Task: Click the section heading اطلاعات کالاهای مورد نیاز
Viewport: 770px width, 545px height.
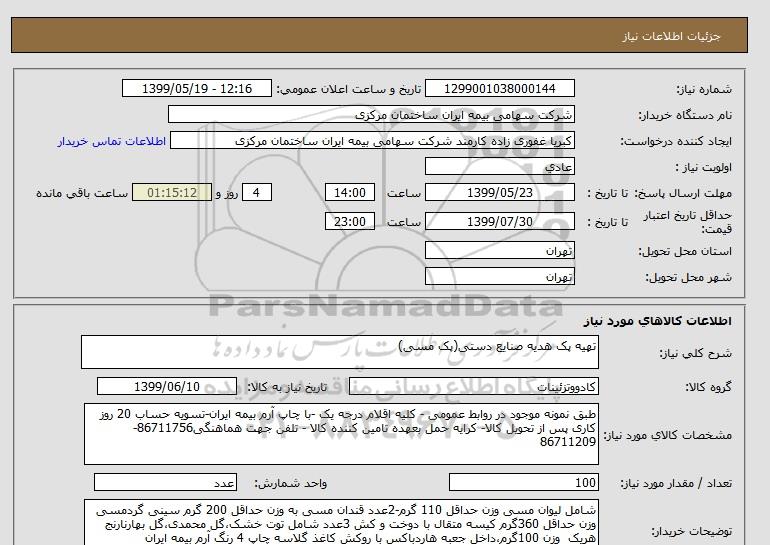Action: click(658, 321)
